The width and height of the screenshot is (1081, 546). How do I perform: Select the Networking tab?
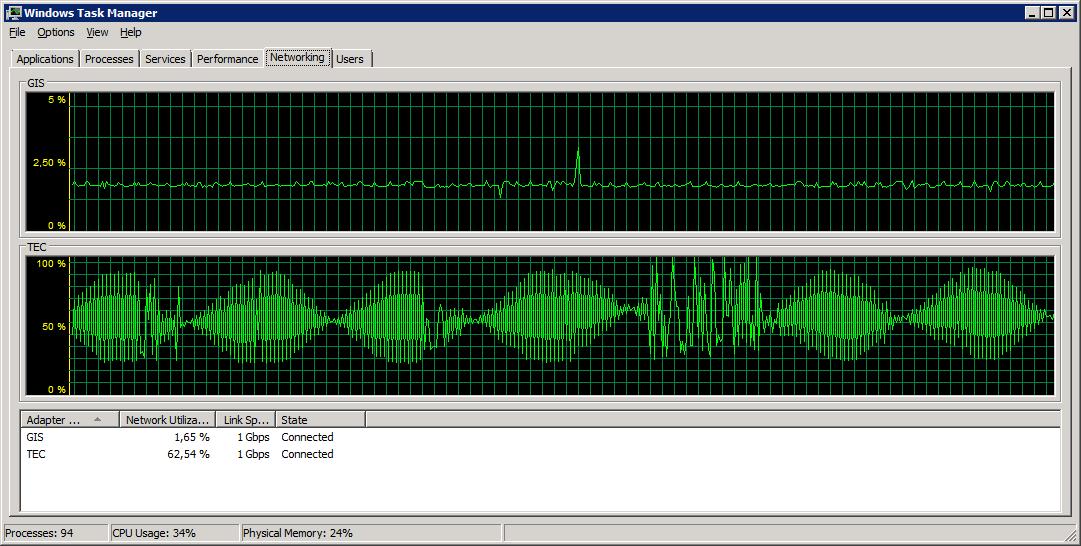click(297, 58)
